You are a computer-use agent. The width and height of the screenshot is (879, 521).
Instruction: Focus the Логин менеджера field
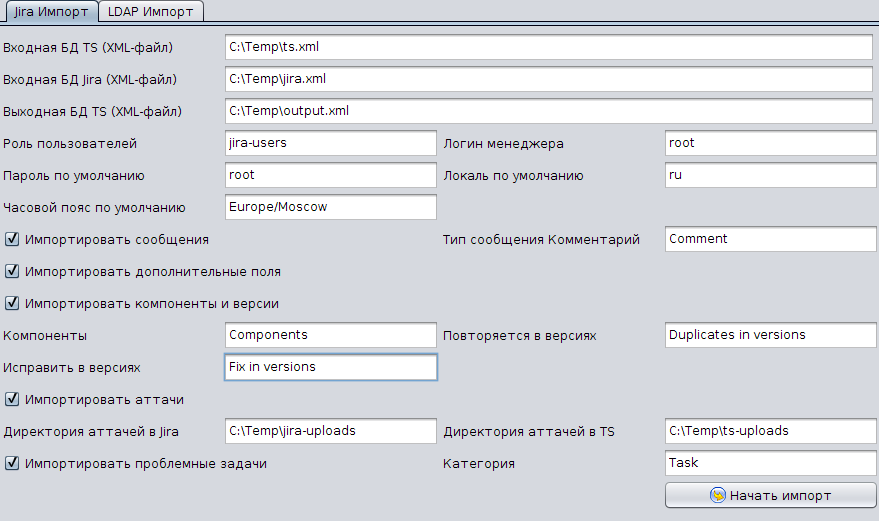pyautogui.click(x=770, y=143)
